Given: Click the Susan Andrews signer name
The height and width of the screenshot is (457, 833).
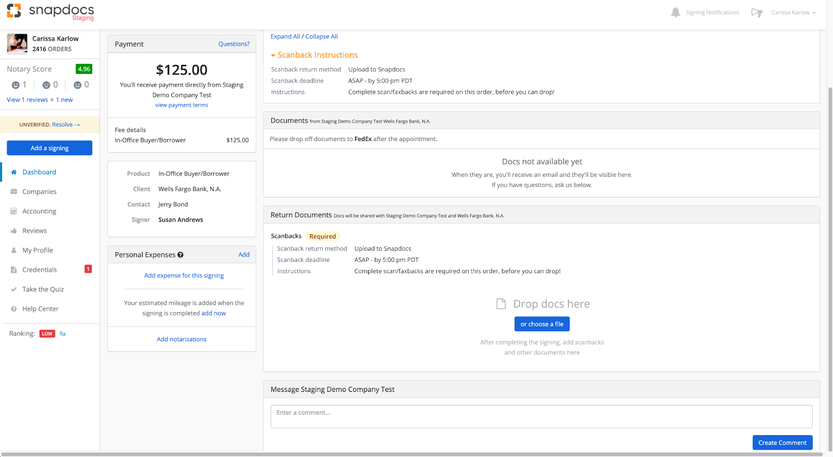Looking at the screenshot, I should point(181,219).
